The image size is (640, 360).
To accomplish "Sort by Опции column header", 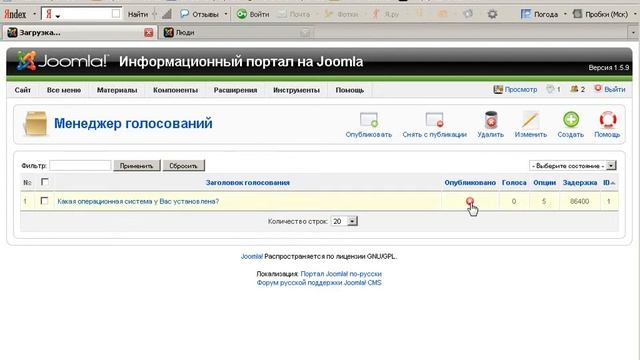I will [x=544, y=182].
